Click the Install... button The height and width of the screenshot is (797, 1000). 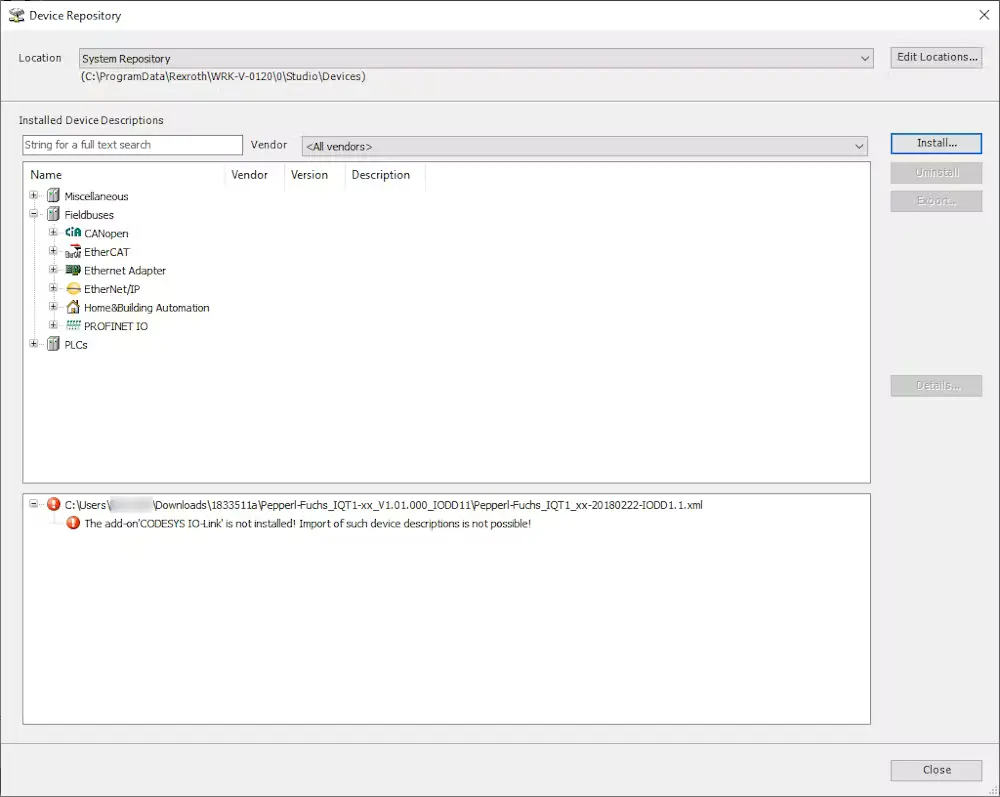[936, 144]
